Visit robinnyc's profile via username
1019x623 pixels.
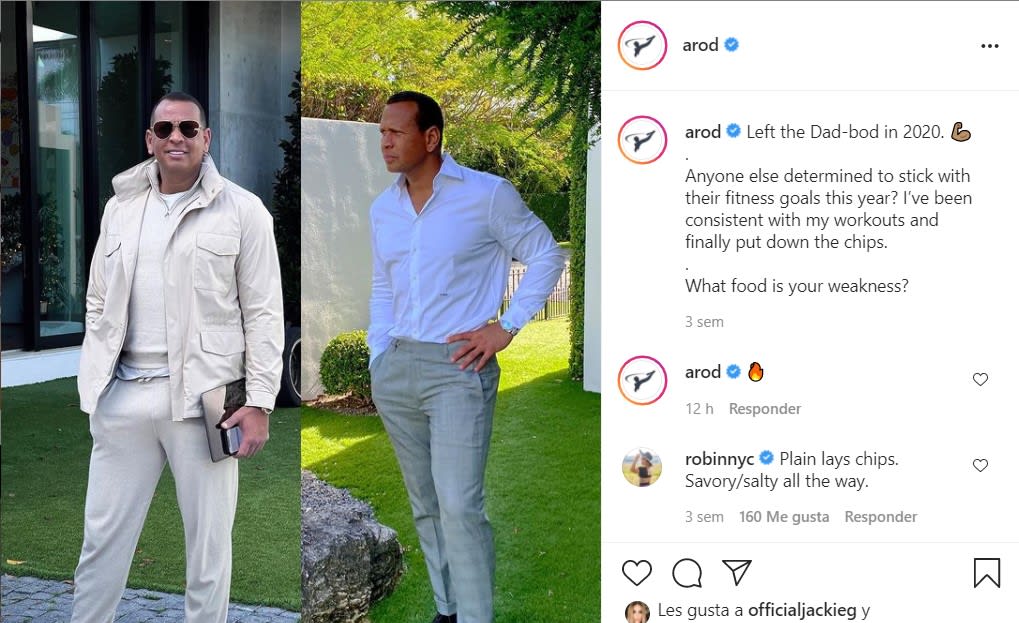(x=719, y=459)
